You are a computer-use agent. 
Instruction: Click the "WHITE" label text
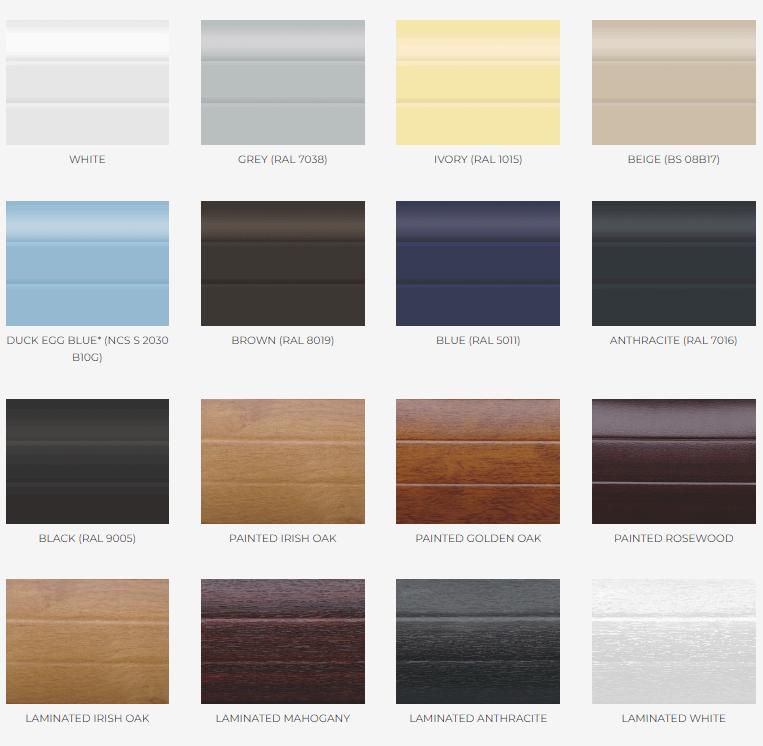pyautogui.click(x=88, y=159)
